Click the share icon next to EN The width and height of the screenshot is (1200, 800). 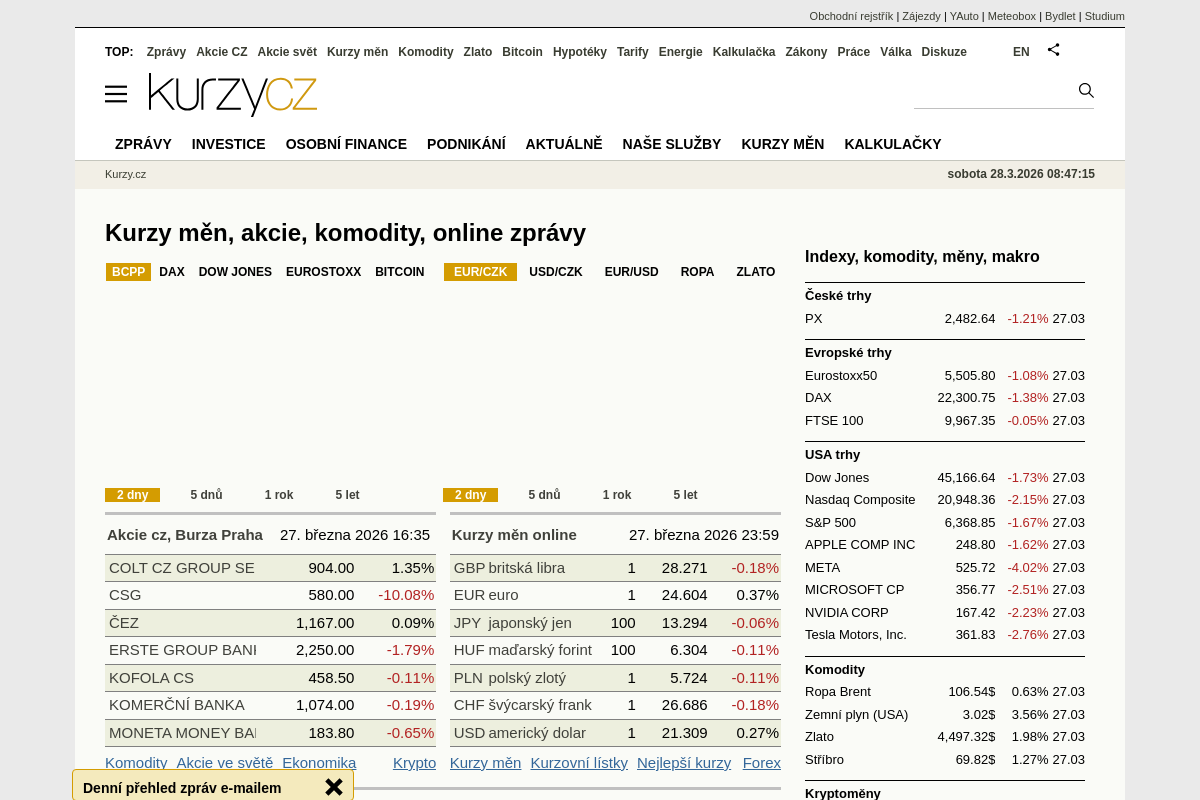pos(1053,49)
